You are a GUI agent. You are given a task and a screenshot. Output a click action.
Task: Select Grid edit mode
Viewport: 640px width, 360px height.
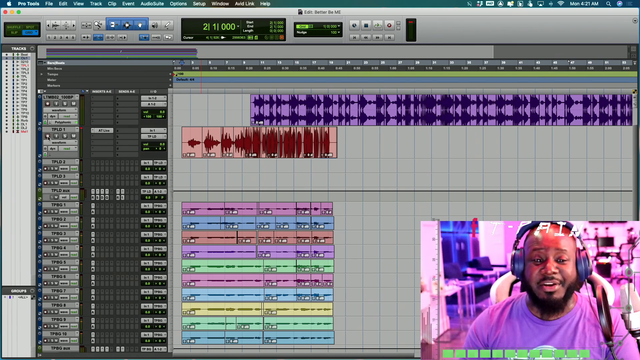tap(29, 32)
